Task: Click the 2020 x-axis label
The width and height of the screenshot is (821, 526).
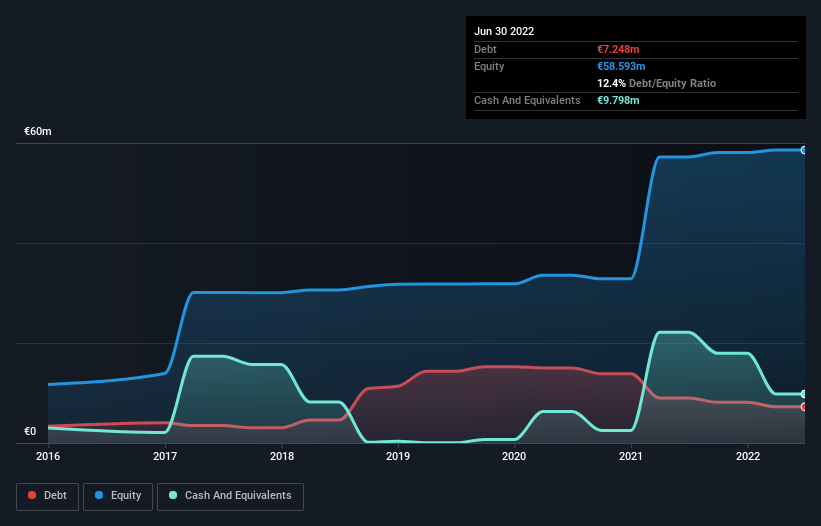Action: tap(514, 456)
